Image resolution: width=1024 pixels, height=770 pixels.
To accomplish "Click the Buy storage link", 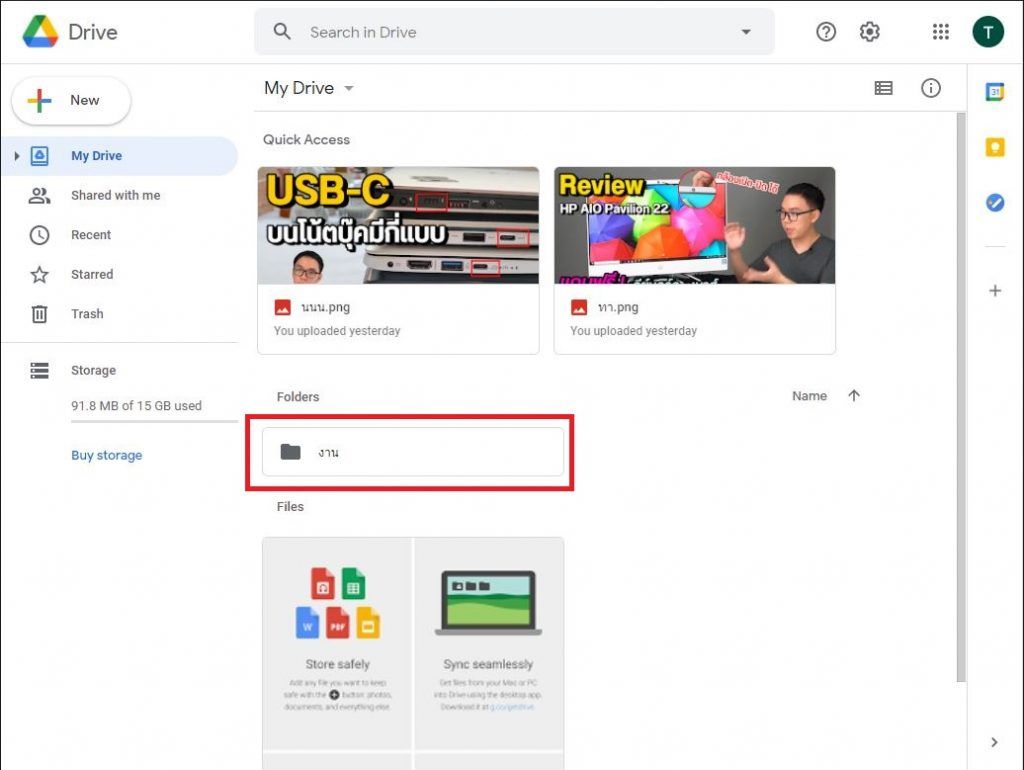I will (106, 455).
